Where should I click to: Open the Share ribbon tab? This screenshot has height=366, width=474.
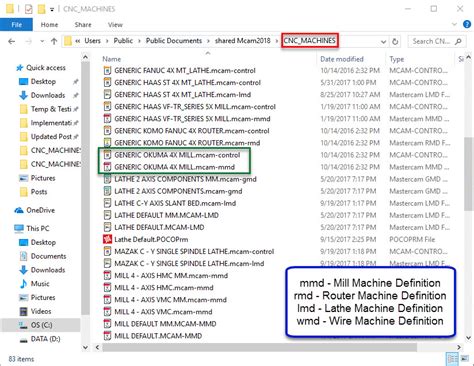[83, 25]
